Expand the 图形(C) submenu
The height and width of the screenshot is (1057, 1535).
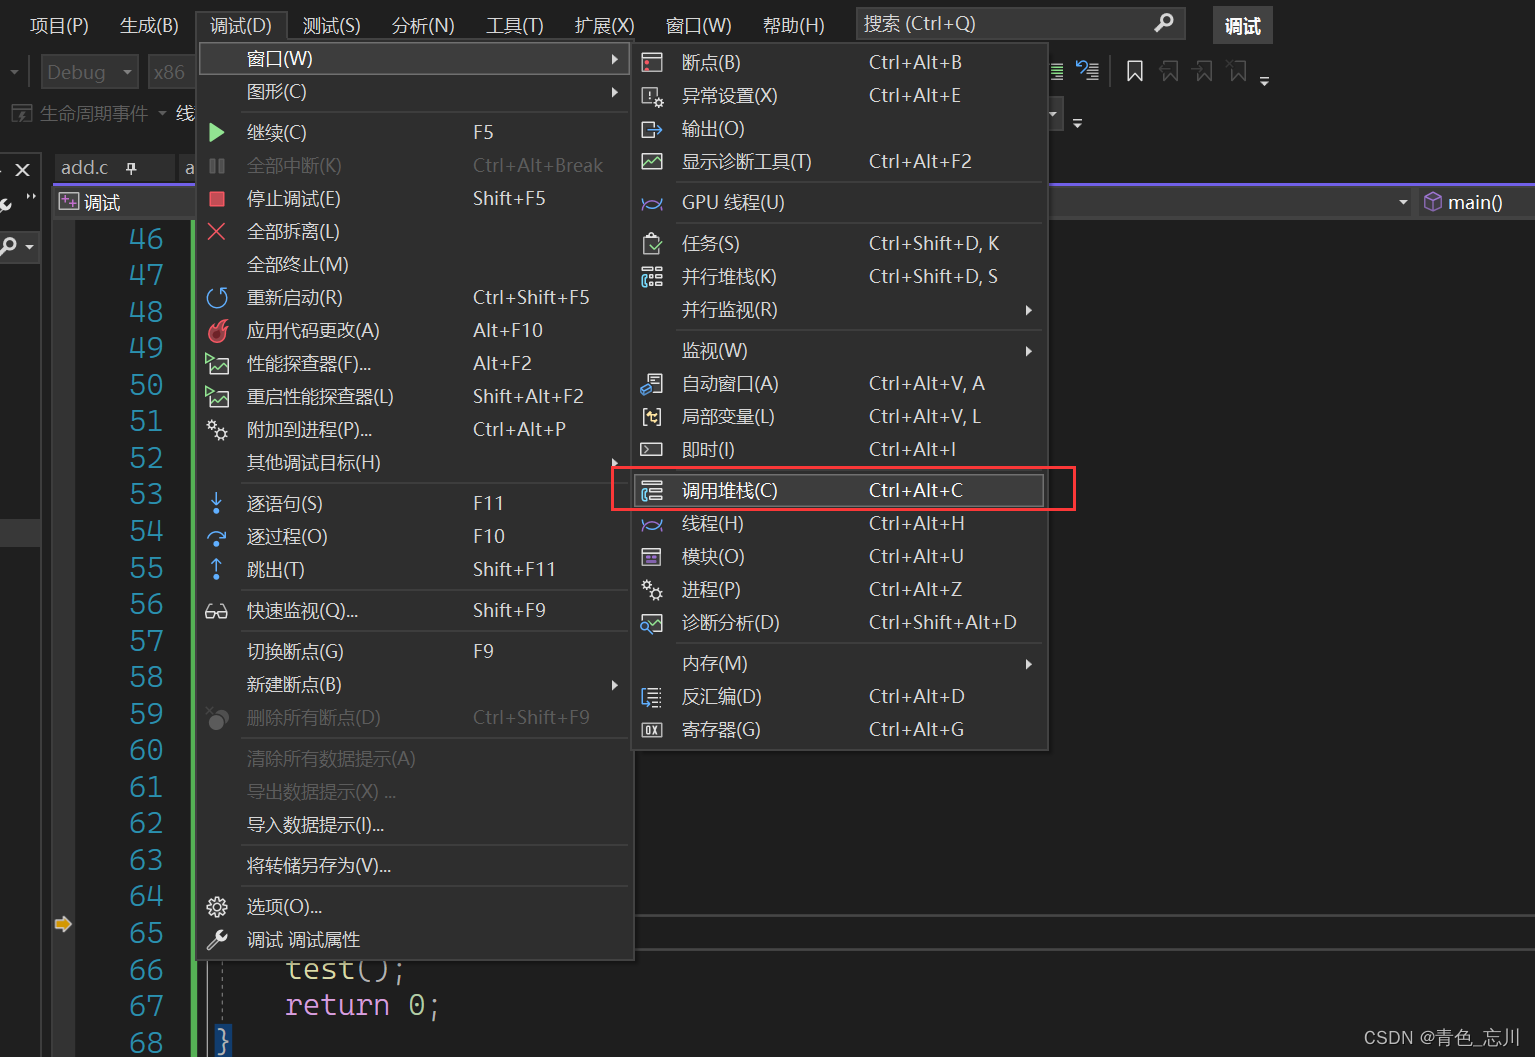tap(614, 92)
